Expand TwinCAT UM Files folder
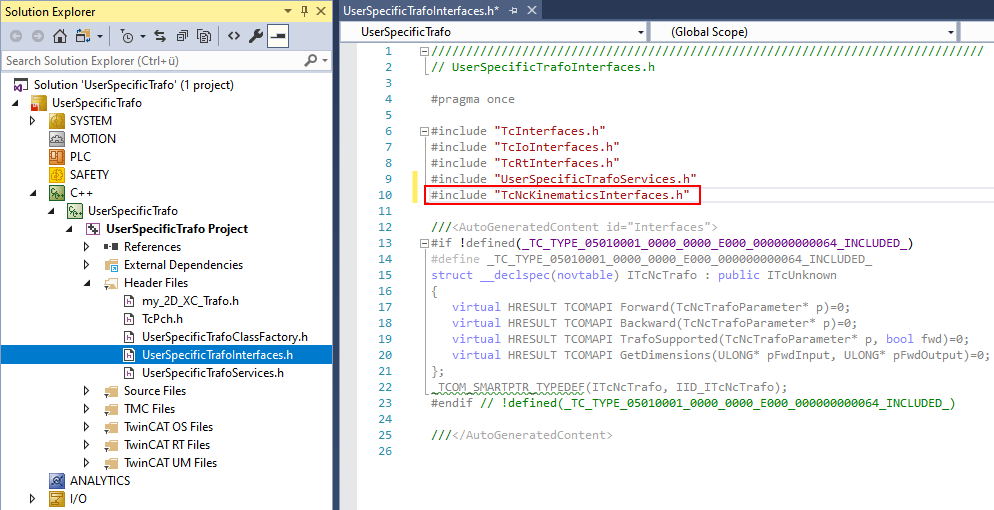The image size is (994, 510). [x=87, y=462]
